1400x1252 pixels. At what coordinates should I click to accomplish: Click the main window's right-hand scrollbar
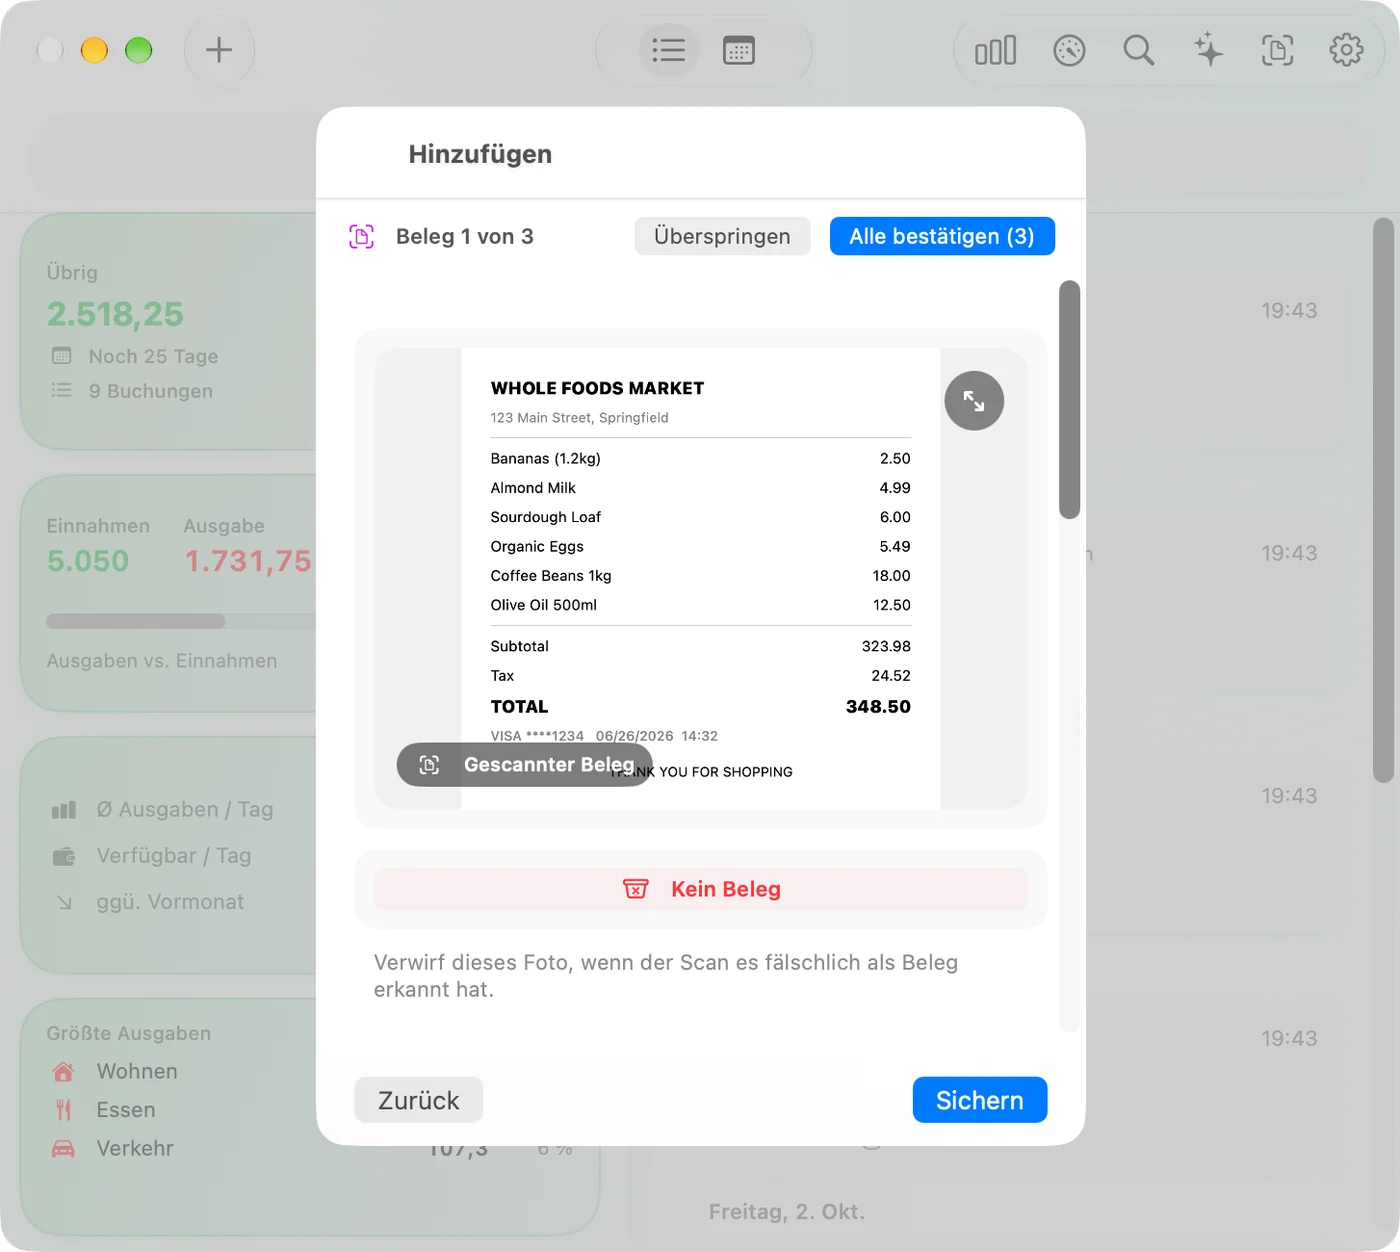[1383, 500]
